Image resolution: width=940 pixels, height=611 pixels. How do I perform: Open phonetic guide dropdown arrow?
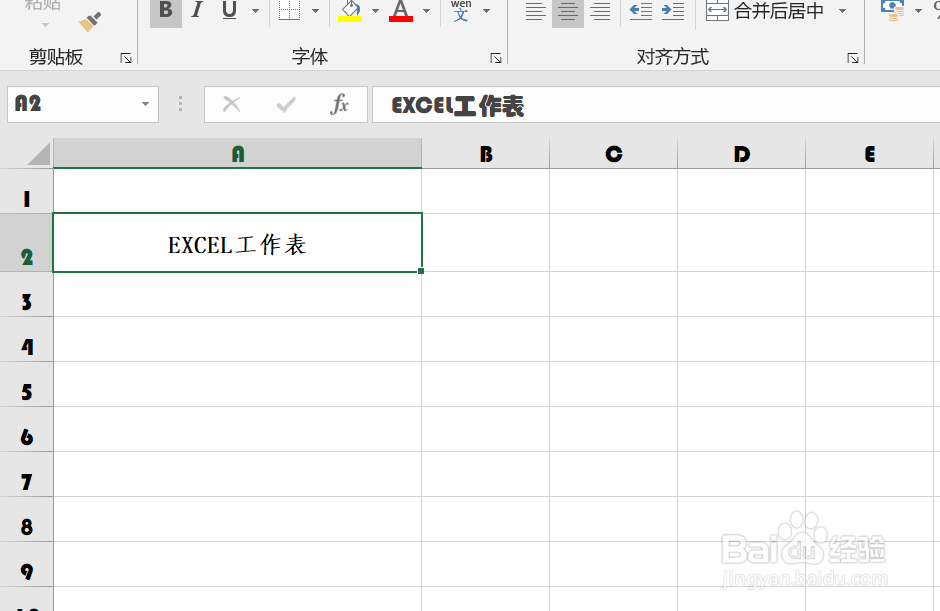tap(486, 11)
